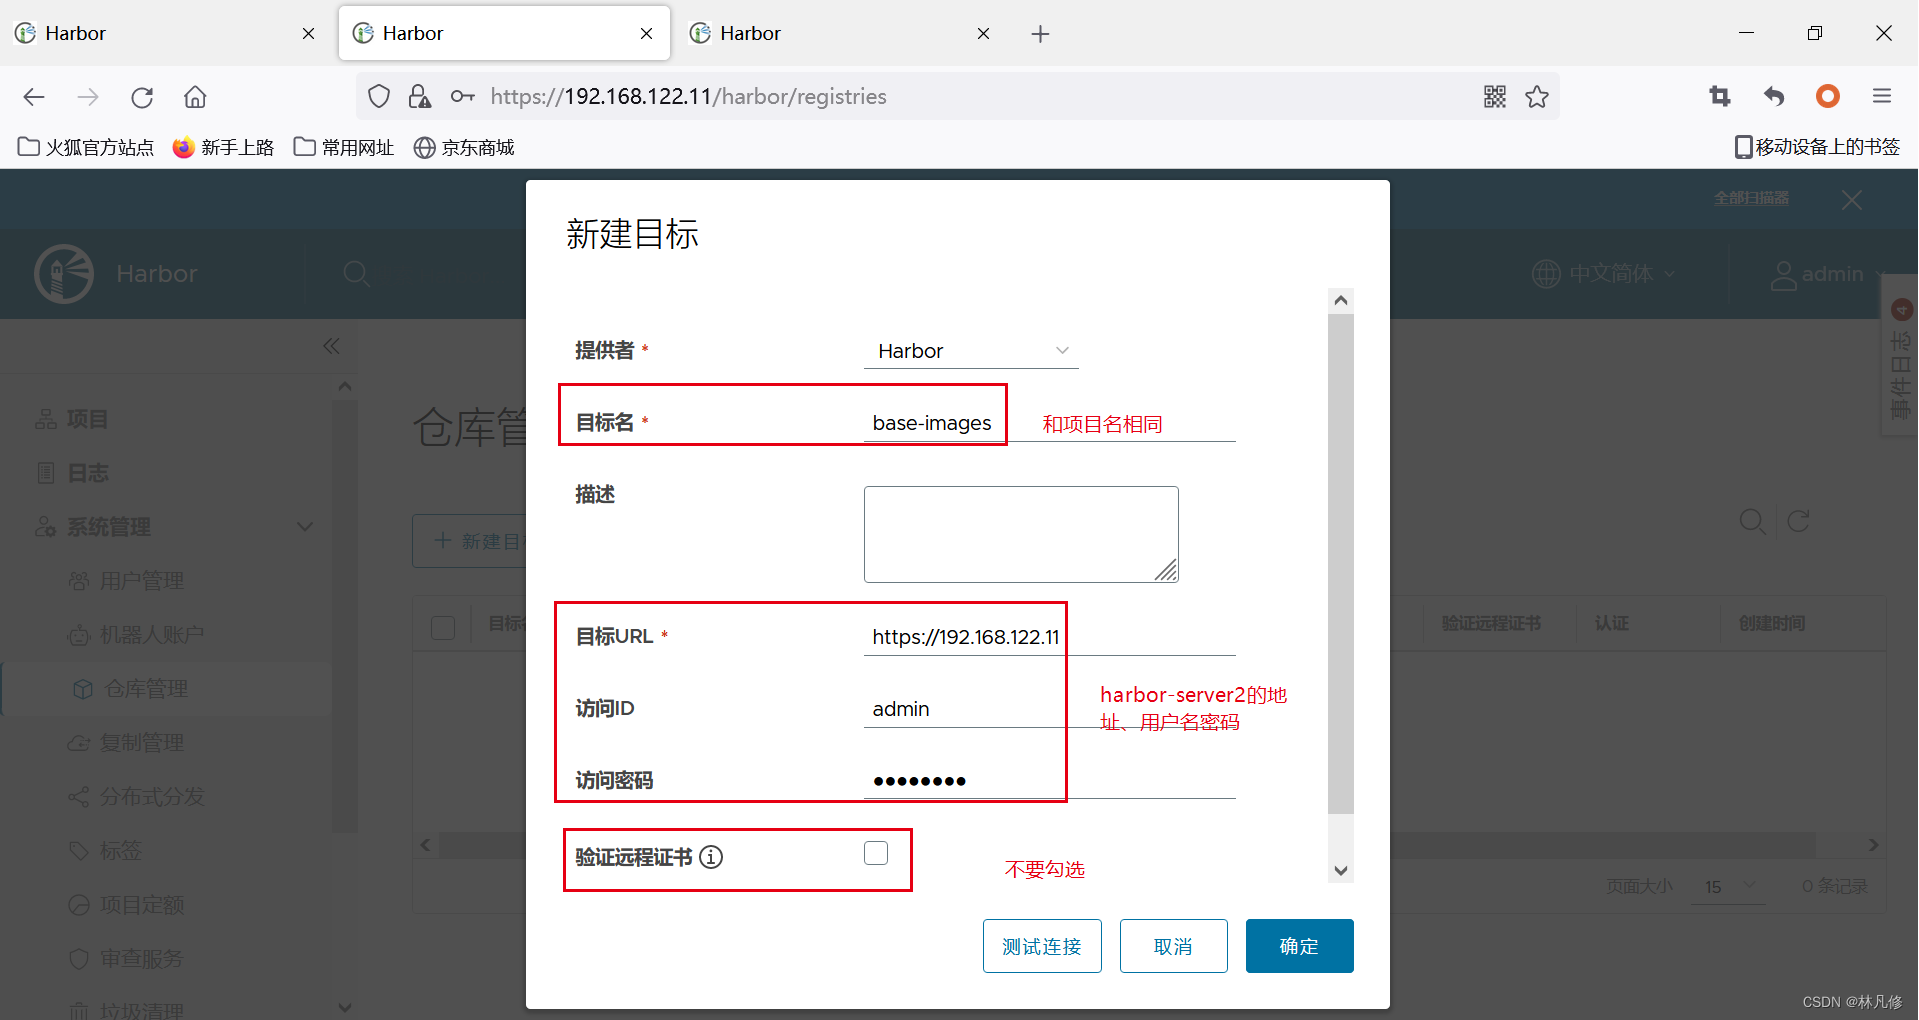The height and width of the screenshot is (1020, 1919).
Task: Open the page size 15 dropdown
Action: coord(1729,887)
